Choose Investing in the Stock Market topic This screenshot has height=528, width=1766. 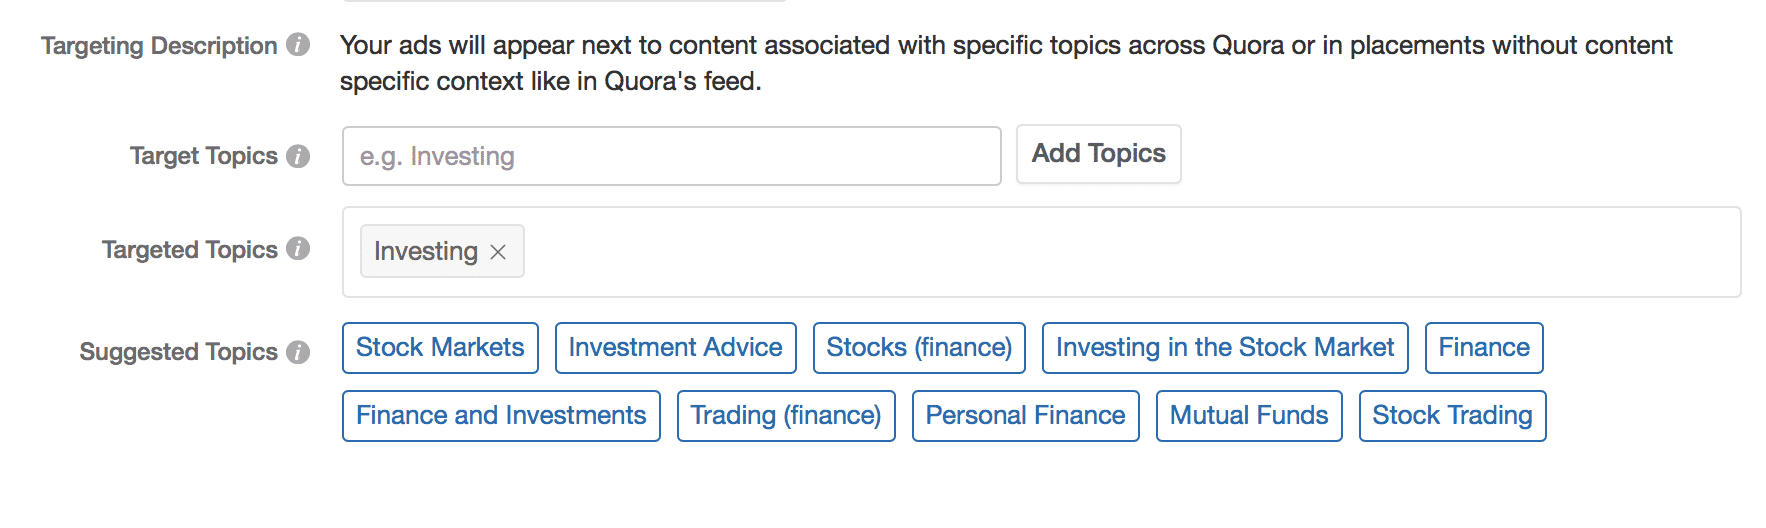(x=1225, y=348)
